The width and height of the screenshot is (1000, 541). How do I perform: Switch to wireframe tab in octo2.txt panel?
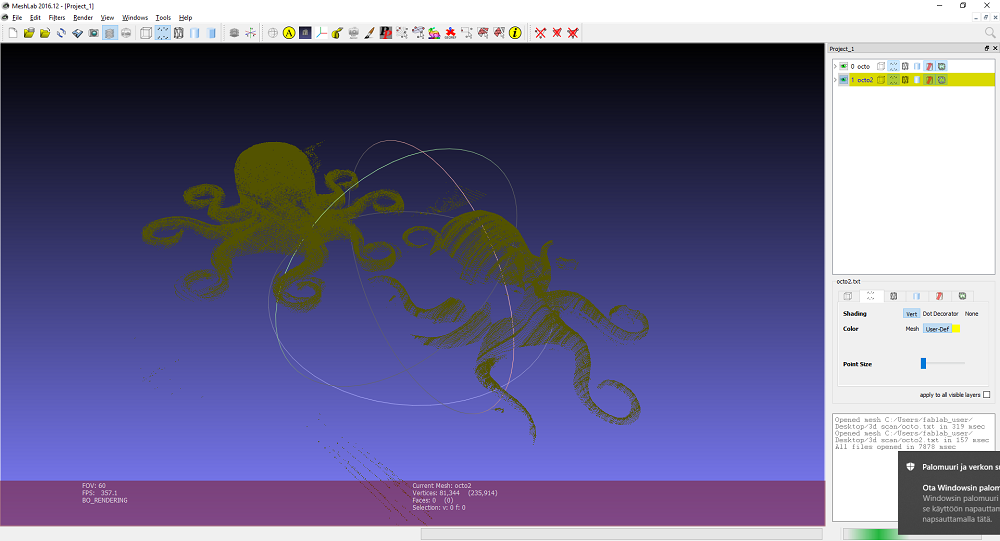tap(893, 296)
